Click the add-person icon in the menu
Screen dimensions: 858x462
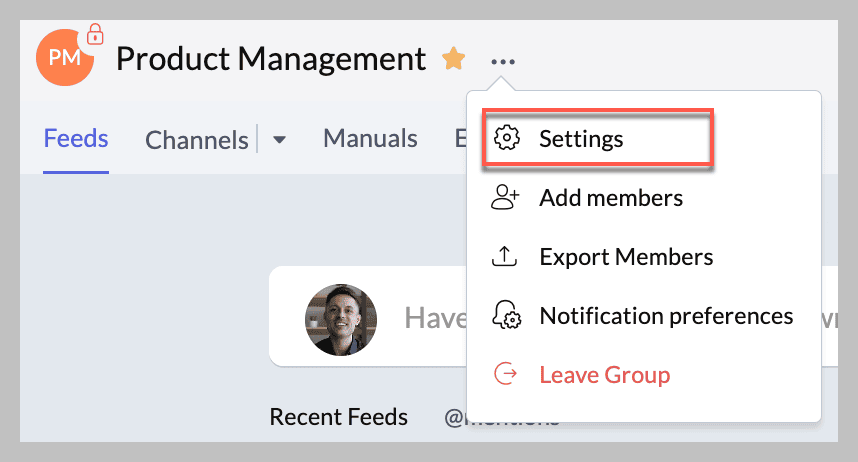click(505, 197)
